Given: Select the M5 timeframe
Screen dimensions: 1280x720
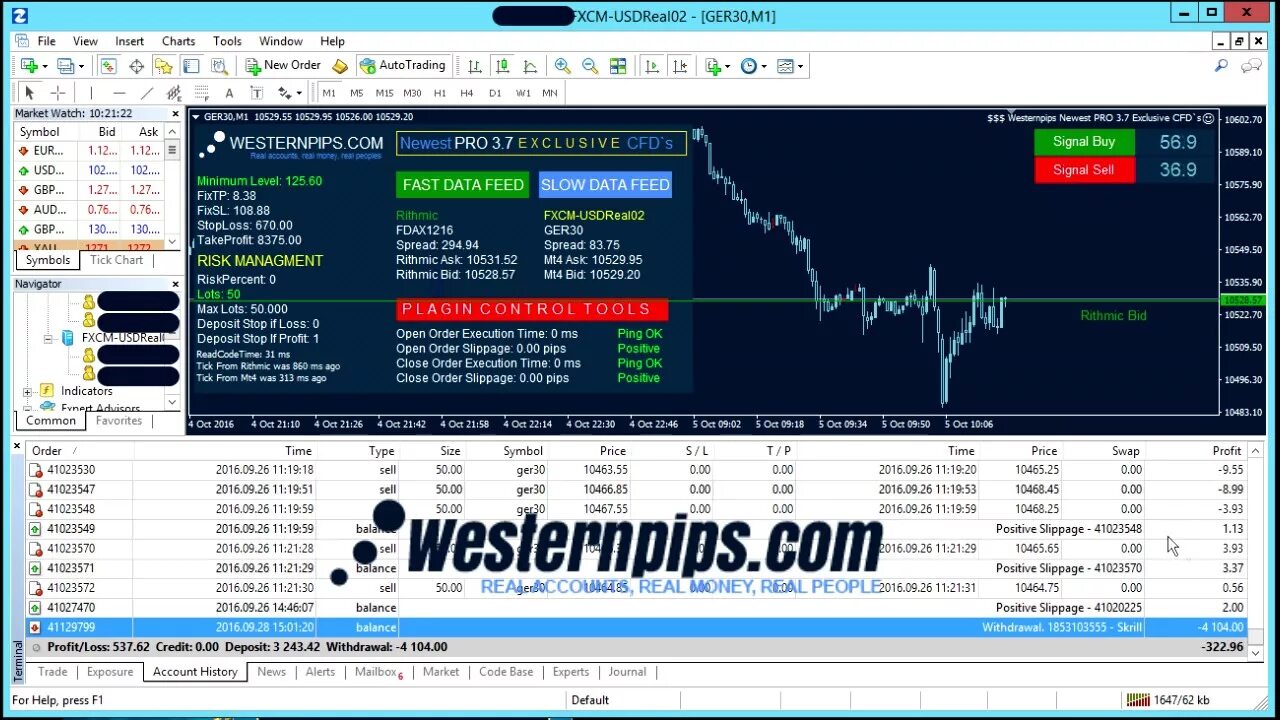Looking at the screenshot, I should (356, 93).
